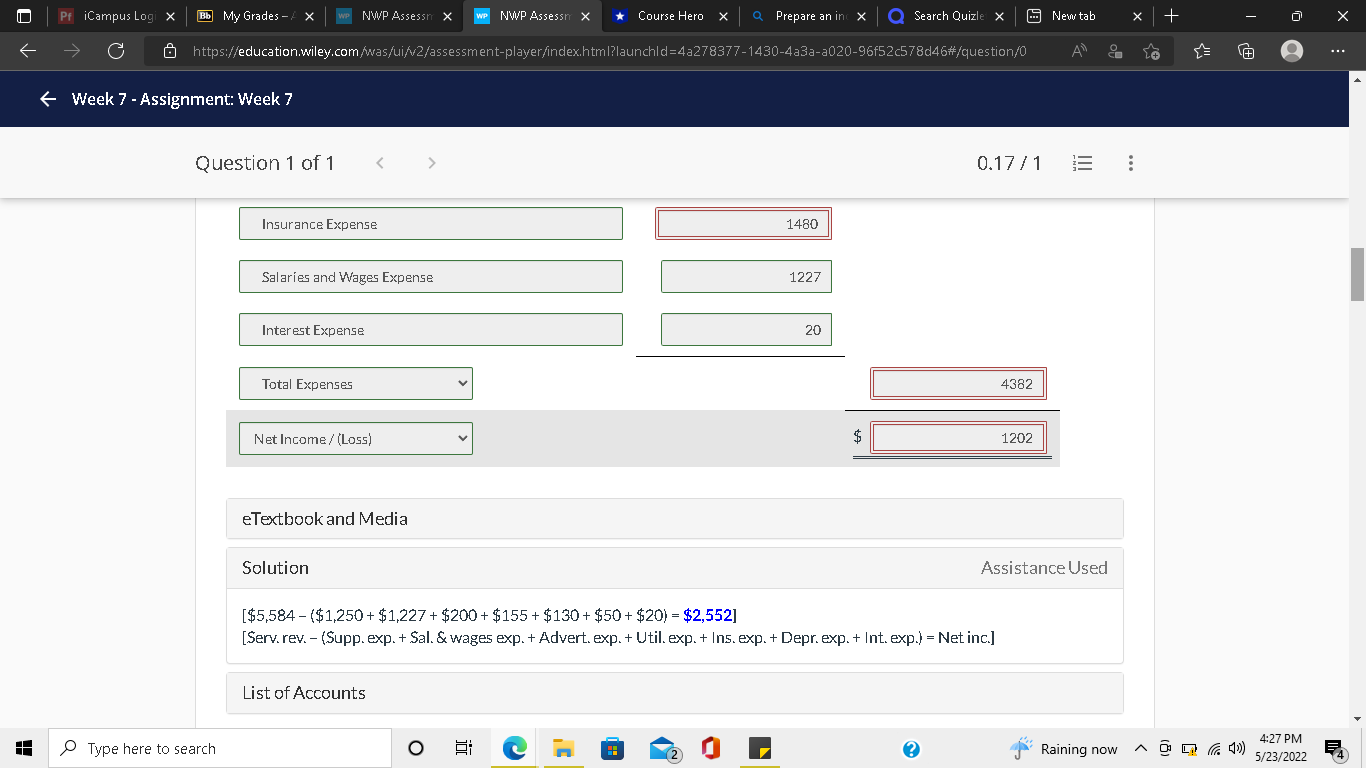
Task: Launch Microsoft Store from the taskbar
Action: tap(612, 748)
